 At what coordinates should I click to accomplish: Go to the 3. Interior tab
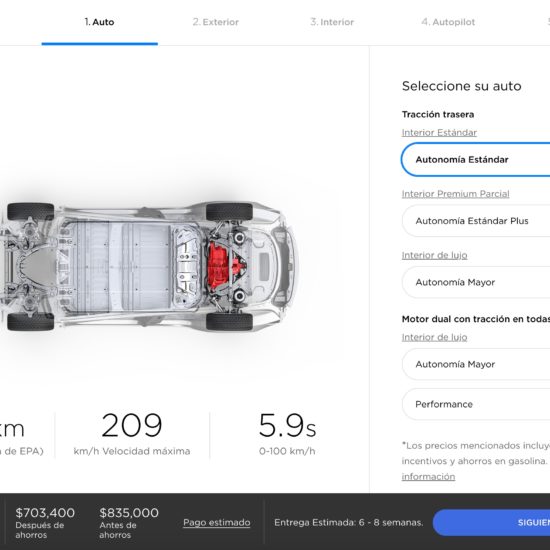click(332, 22)
